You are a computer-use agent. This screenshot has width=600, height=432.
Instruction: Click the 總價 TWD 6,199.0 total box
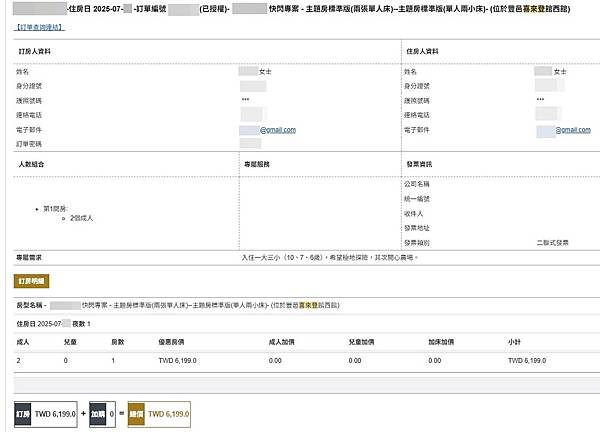click(x=159, y=414)
